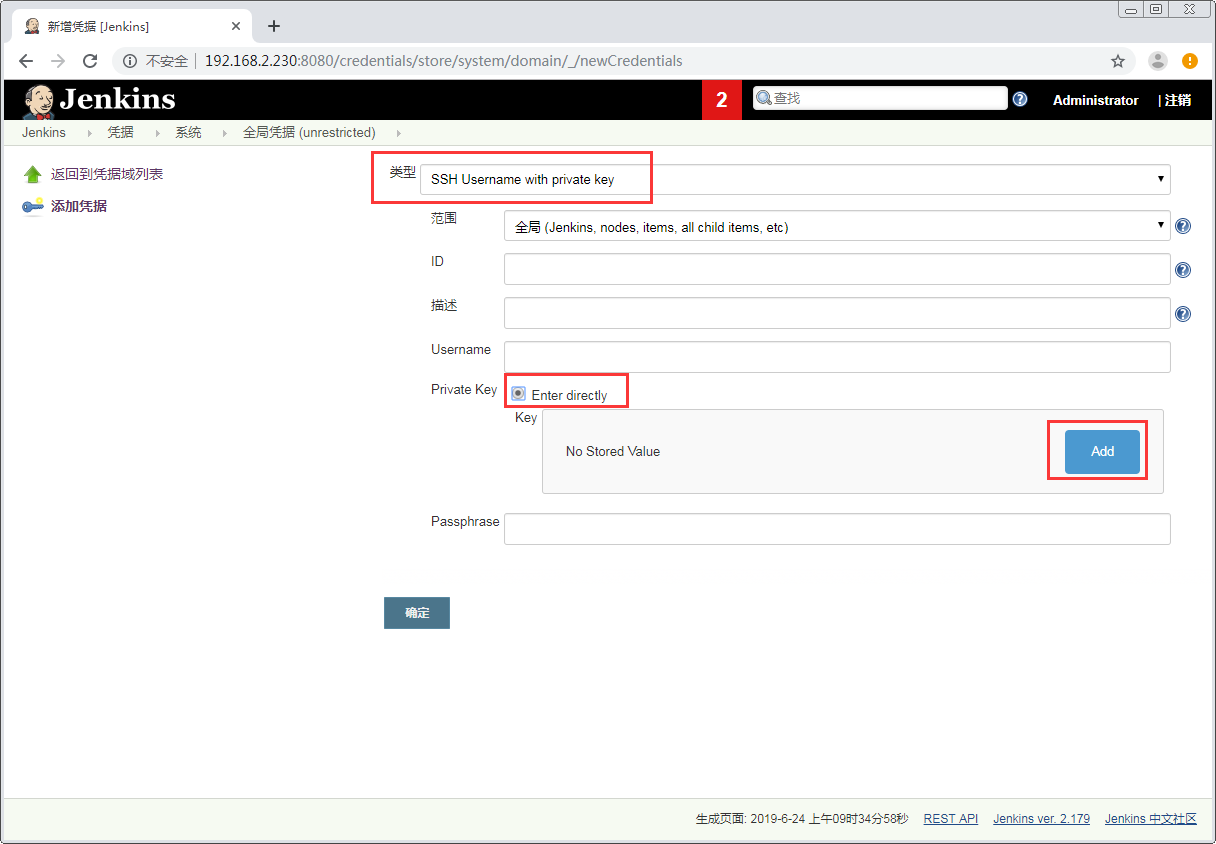
Task: Open 返回到凭据域列表 link
Action: click(x=107, y=174)
